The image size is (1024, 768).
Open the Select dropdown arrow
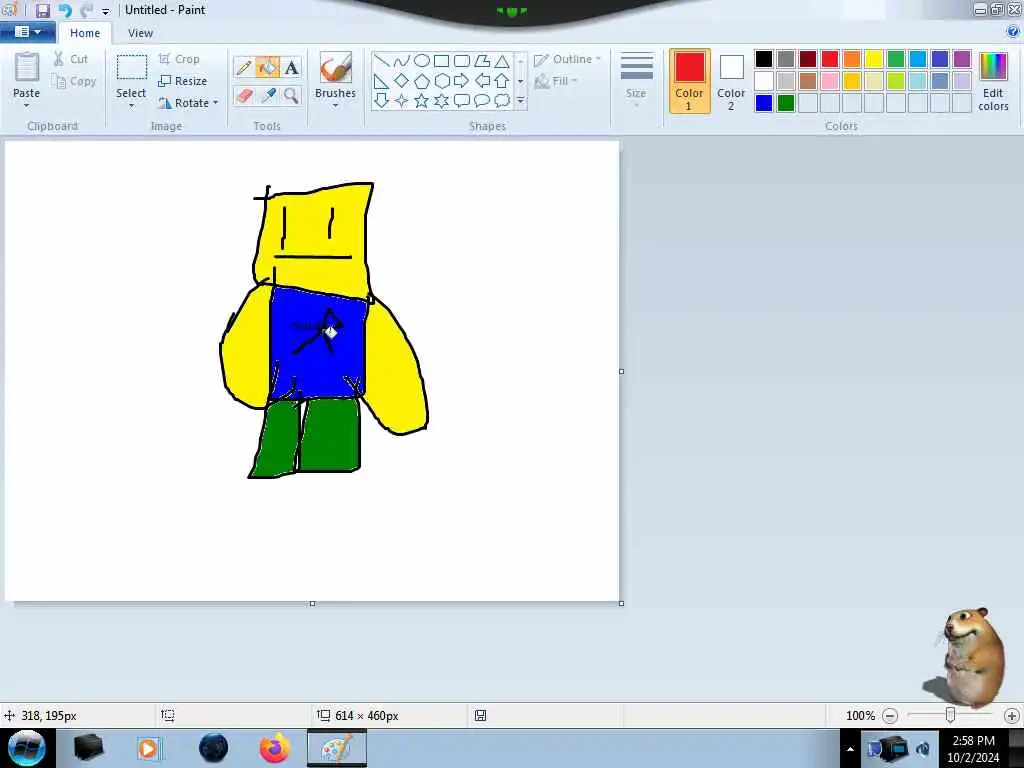point(131,105)
